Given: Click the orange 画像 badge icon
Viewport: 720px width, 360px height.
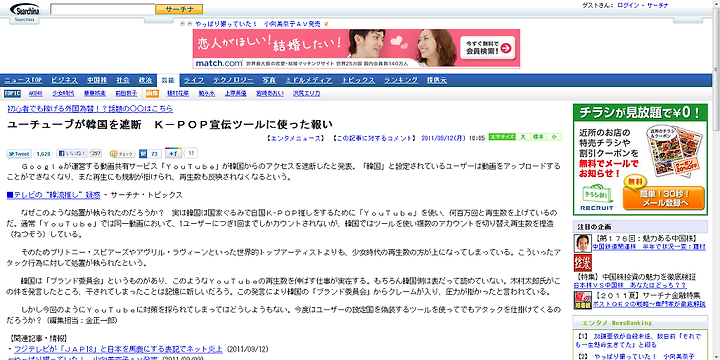Looking at the screenshot, I should [x=152, y=93].
